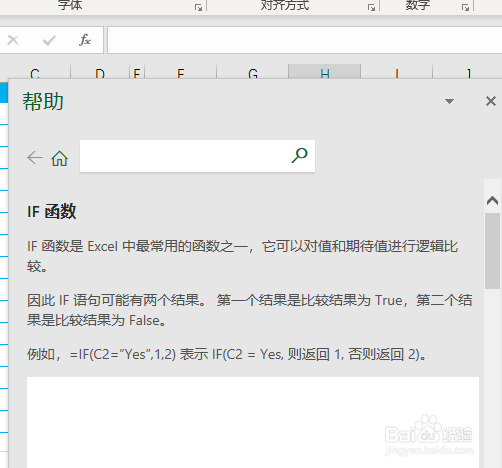Click the Help pane scrollbar thumb
The width and height of the screenshot is (502, 468).
[x=492, y=251]
